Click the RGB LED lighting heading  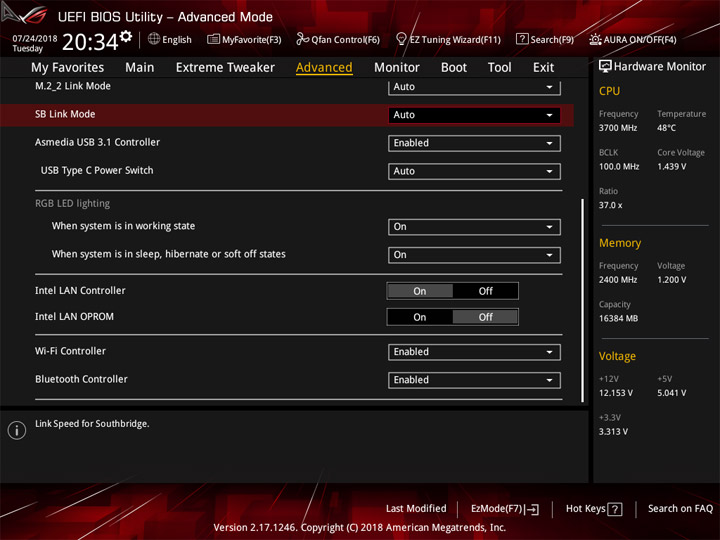[x=73, y=203]
